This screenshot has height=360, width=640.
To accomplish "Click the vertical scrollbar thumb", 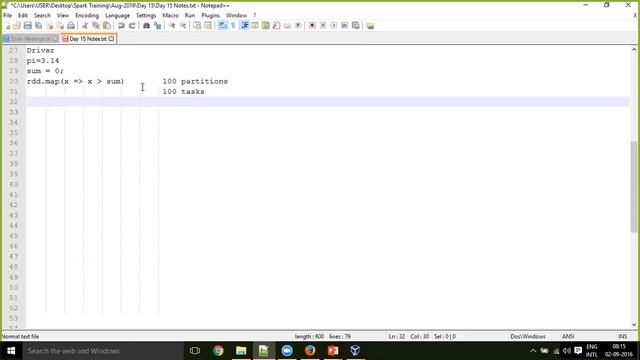I will pos(634,187).
